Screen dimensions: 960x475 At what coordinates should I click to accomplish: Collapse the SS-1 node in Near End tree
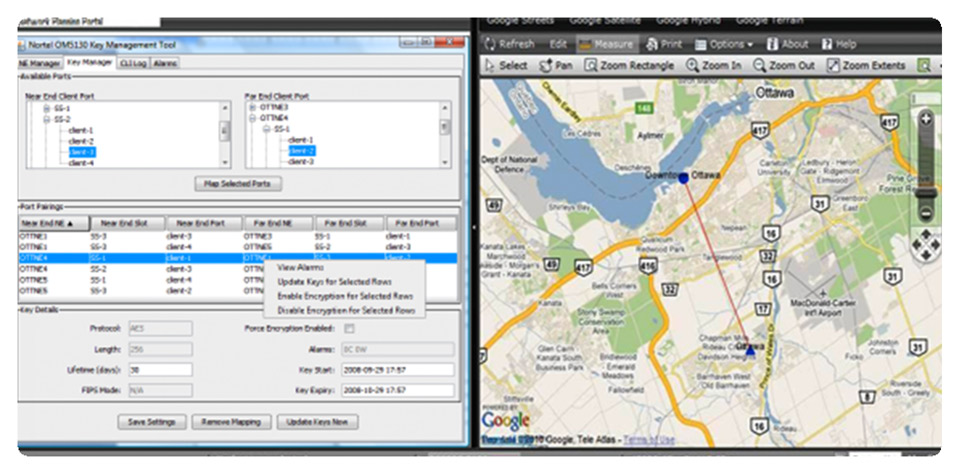coord(46,108)
